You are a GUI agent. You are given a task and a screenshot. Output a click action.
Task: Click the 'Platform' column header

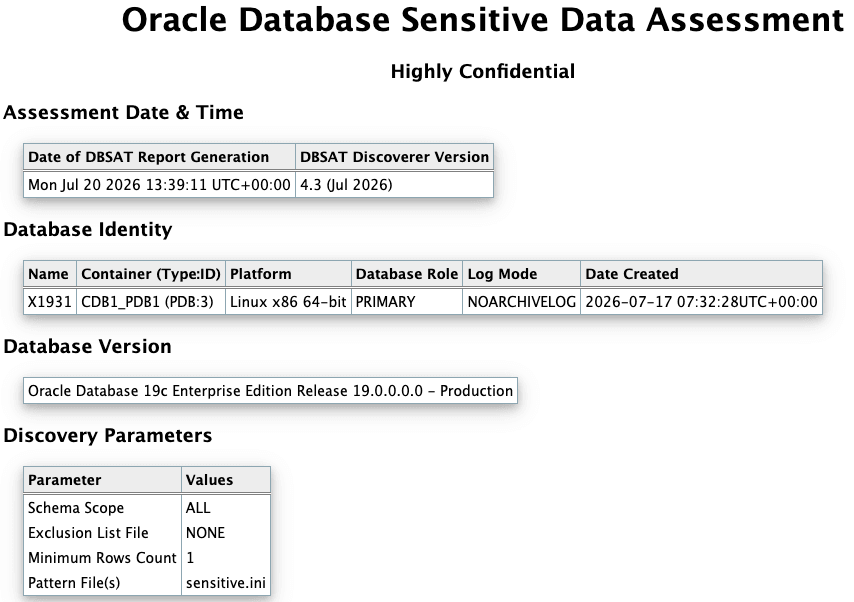pos(288,274)
